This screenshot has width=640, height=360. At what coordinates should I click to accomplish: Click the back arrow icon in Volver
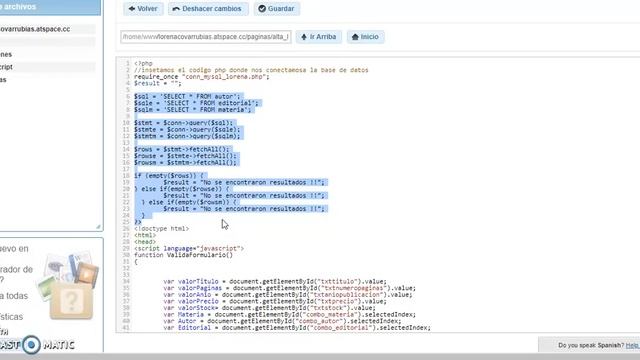(132, 9)
